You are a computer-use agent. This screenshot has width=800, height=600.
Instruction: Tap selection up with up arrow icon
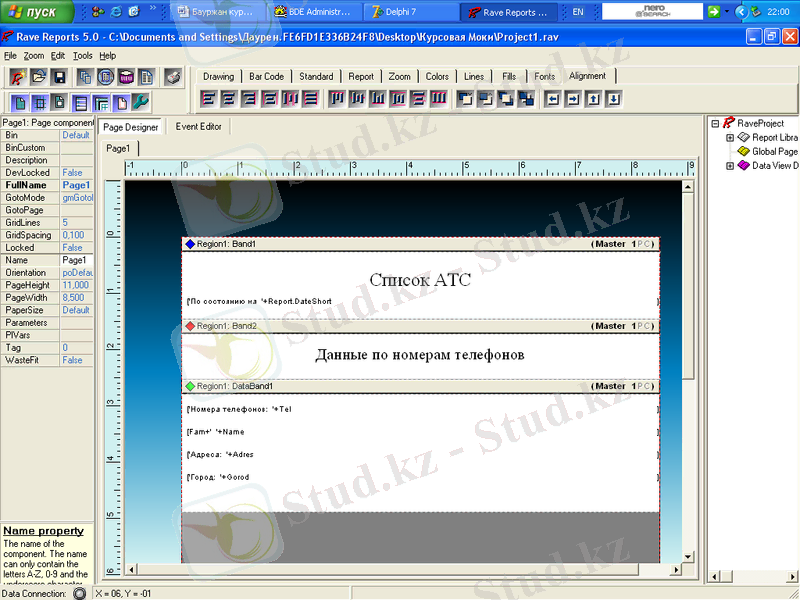tap(593, 98)
